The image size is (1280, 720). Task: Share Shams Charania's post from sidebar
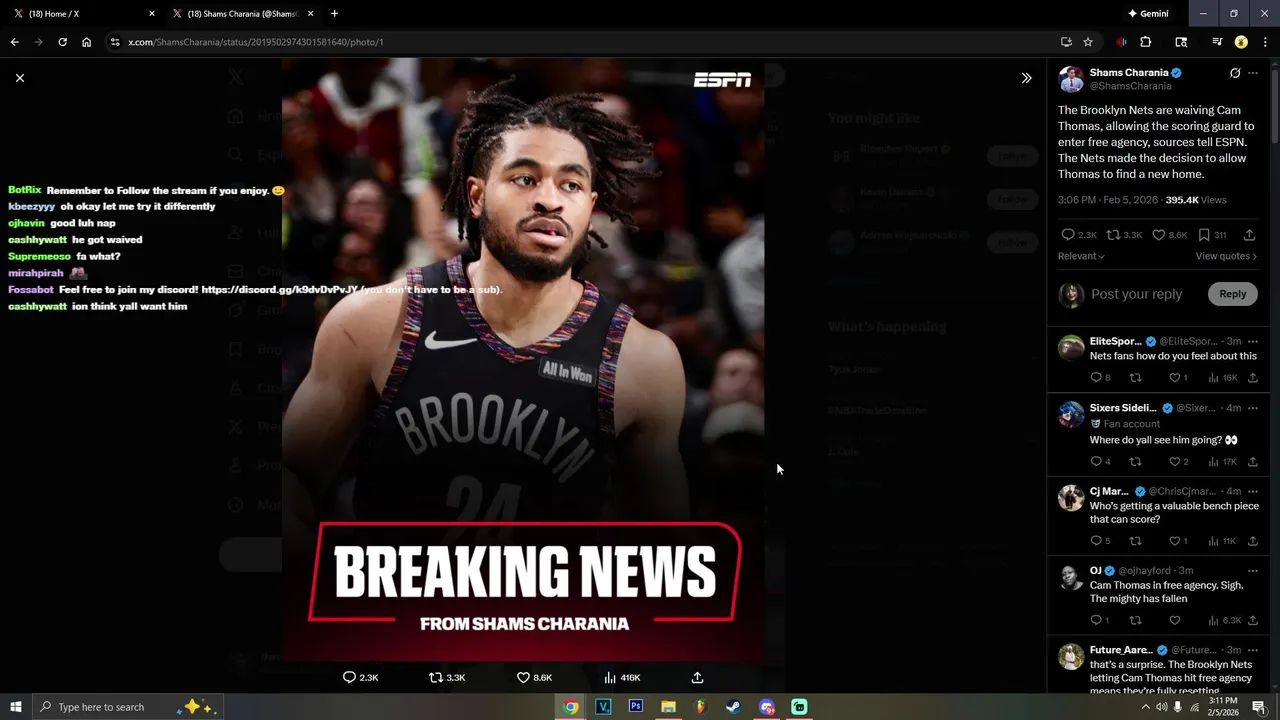pyautogui.click(x=1249, y=235)
